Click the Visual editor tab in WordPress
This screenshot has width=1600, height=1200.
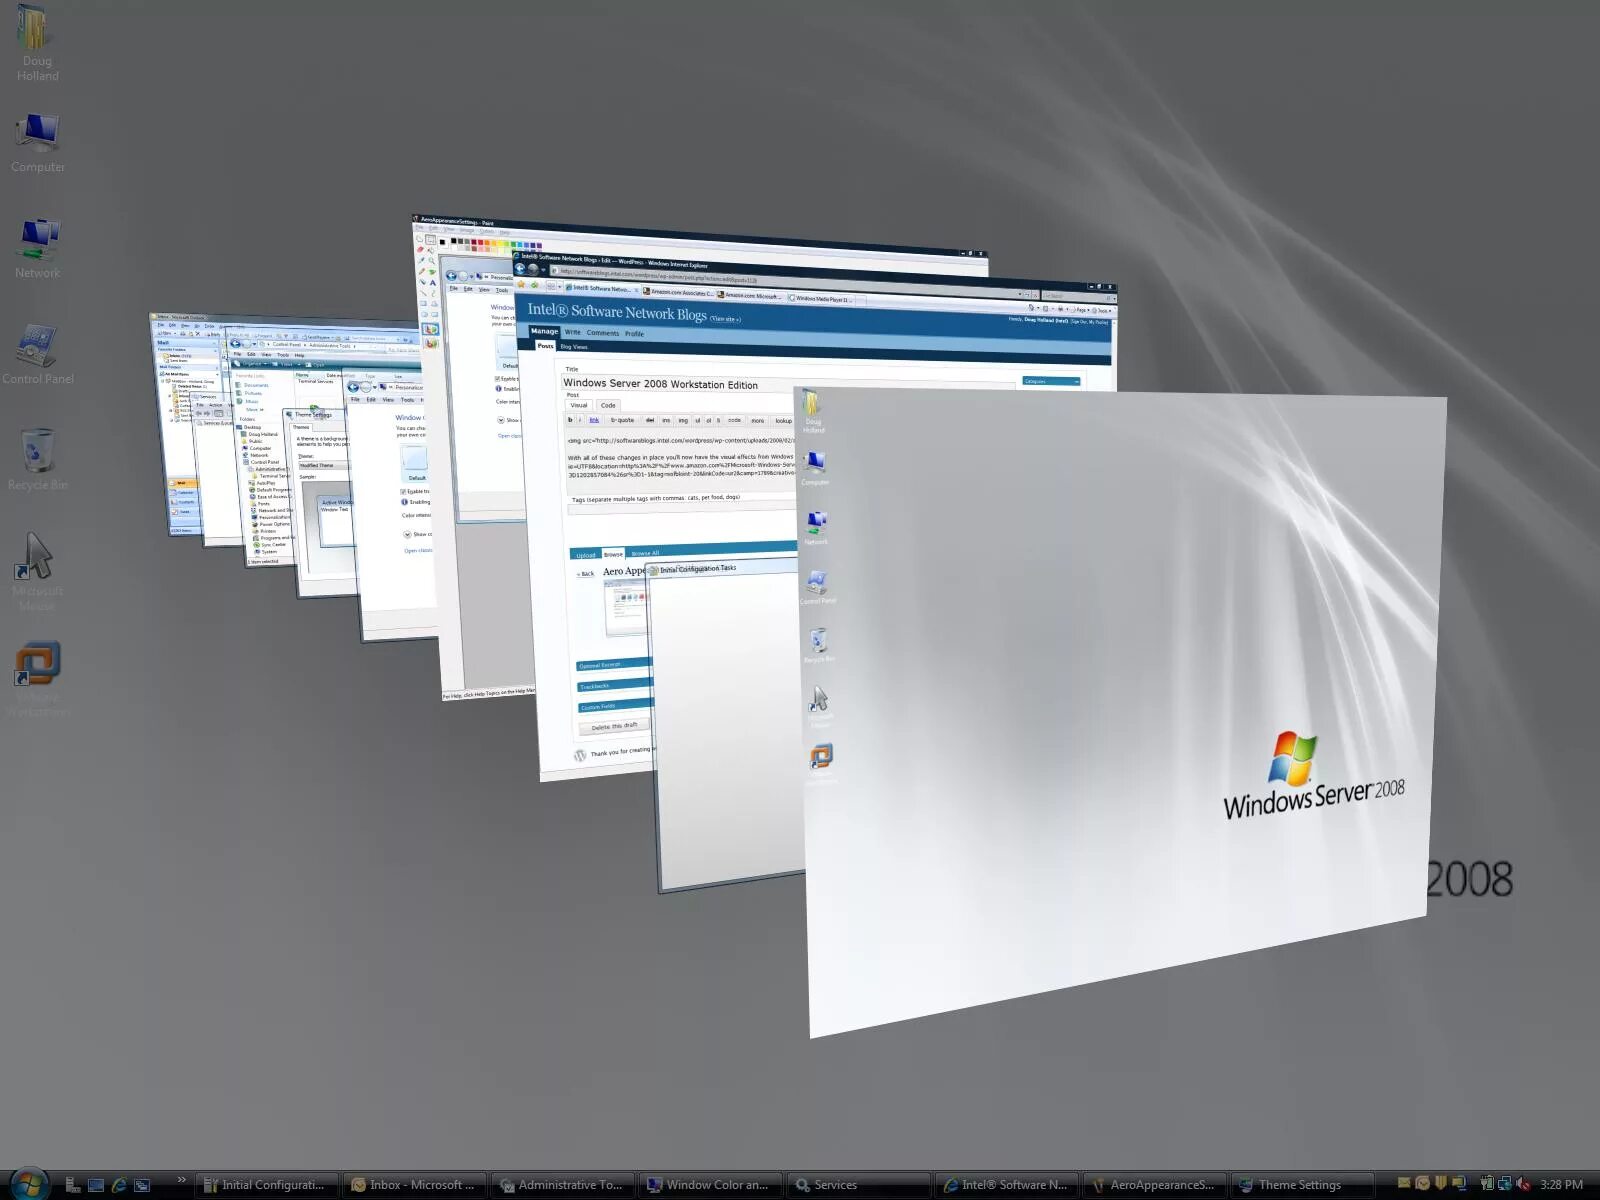(579, 405)
